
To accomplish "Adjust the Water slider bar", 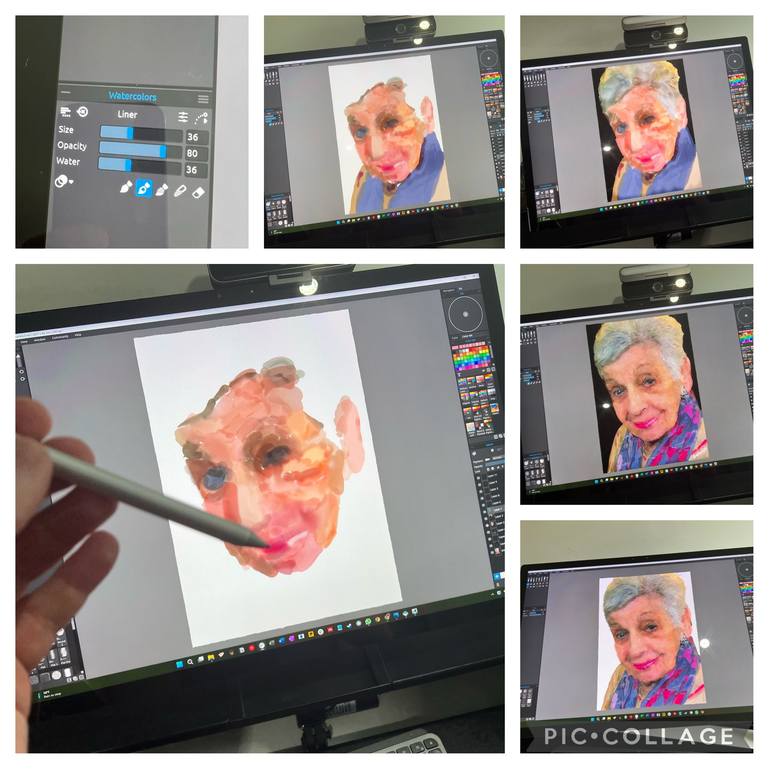I will (140, 166).
